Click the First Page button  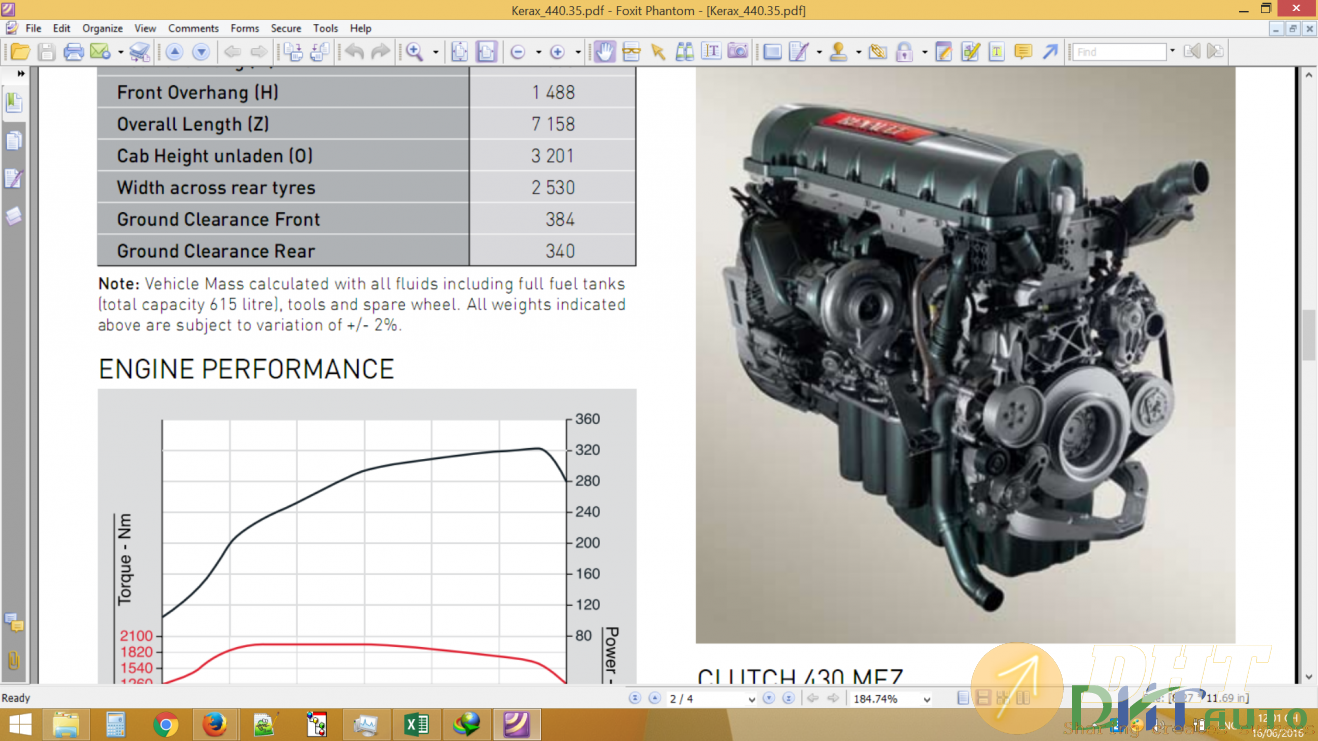(635, 697)
